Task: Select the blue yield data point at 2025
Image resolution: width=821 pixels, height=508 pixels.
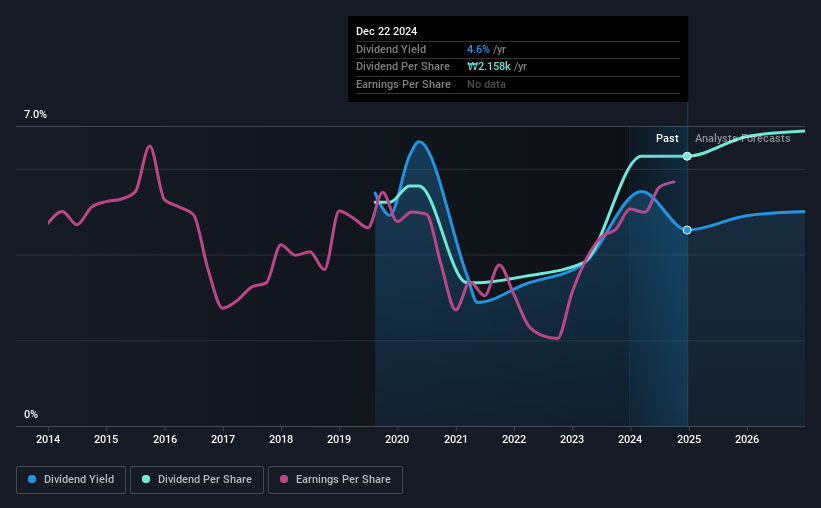Action: click(687, 230)
